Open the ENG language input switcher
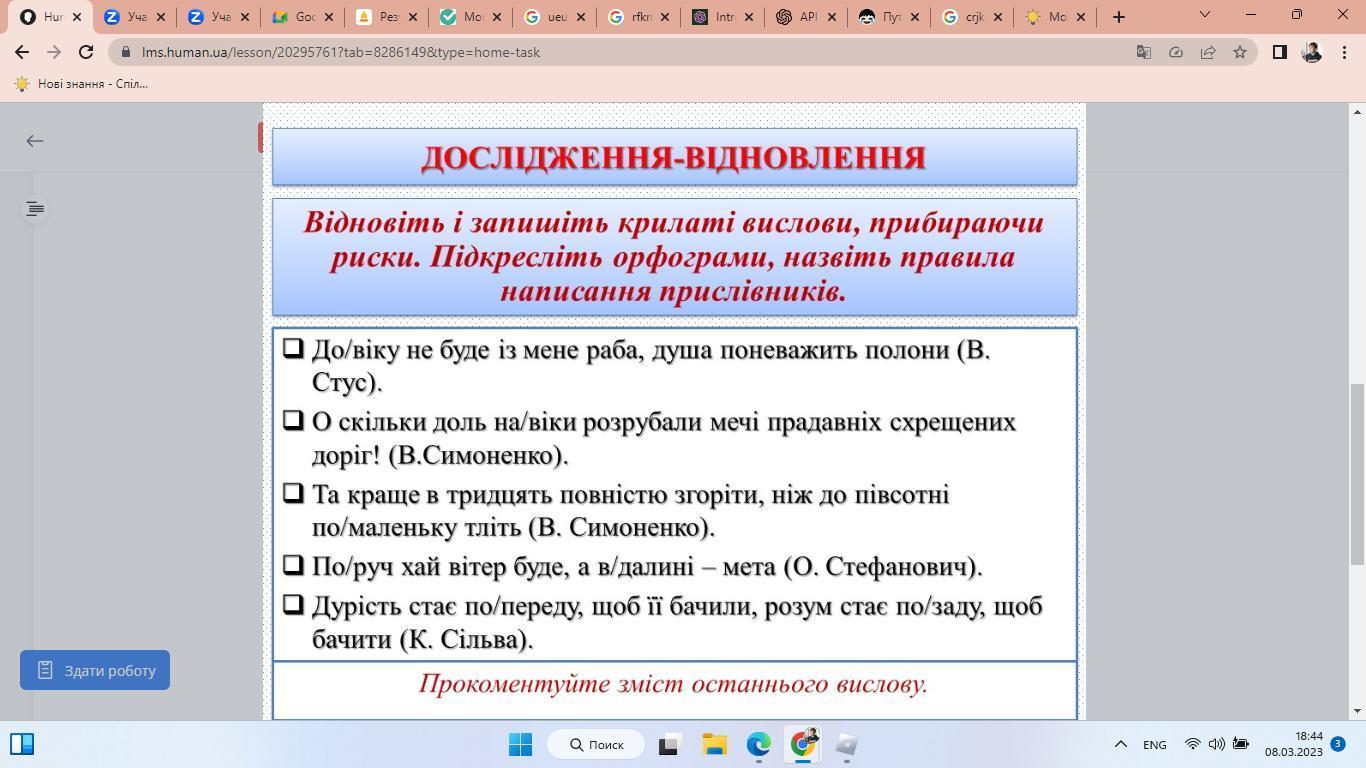 1154,745
